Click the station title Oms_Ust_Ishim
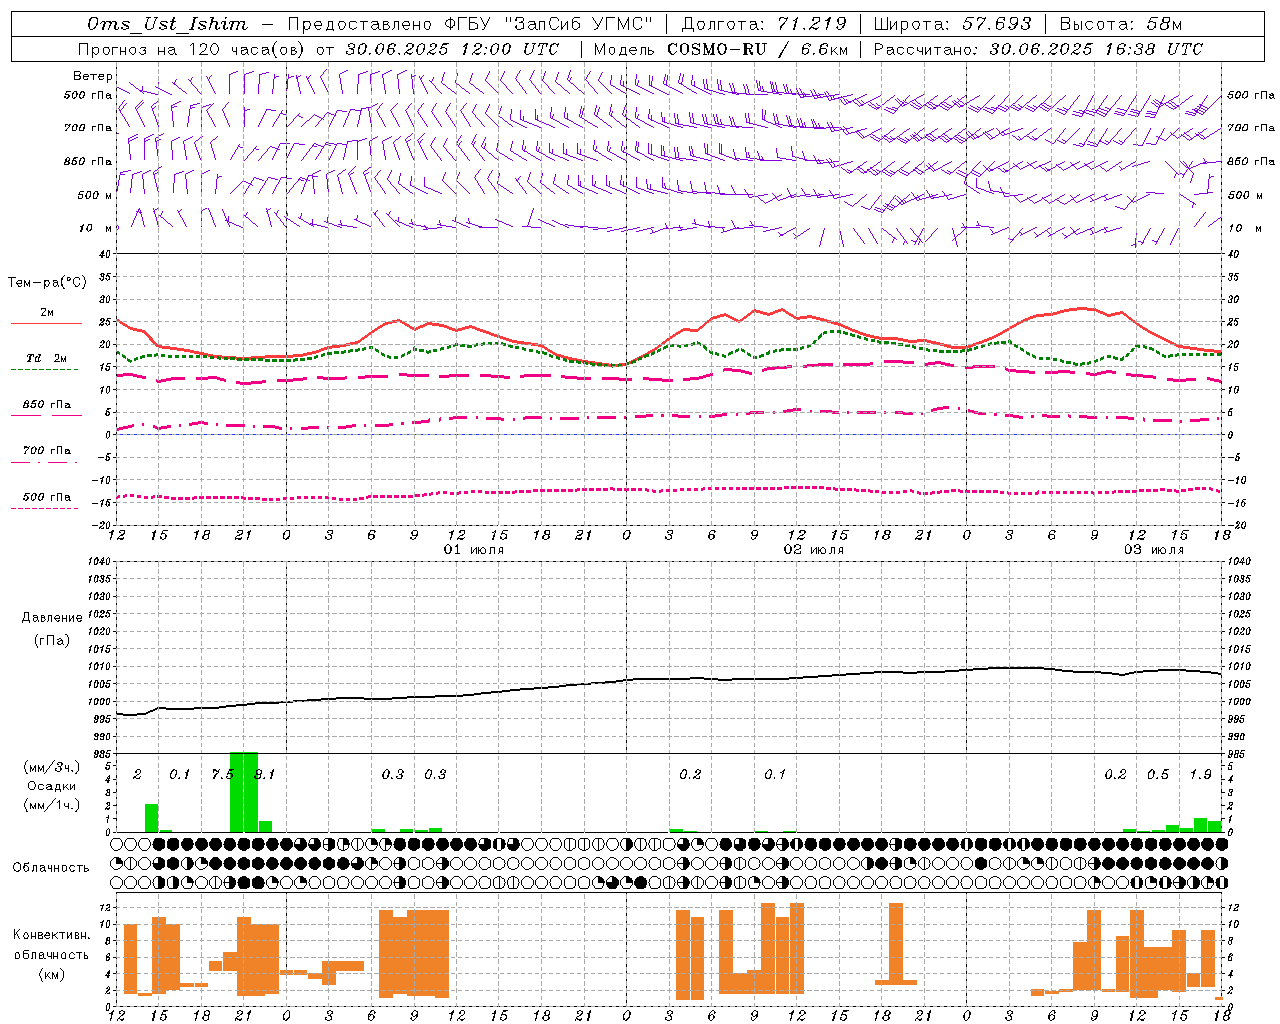The height and width of the screenshot is (1024, 1280). (x=167, y=24)
